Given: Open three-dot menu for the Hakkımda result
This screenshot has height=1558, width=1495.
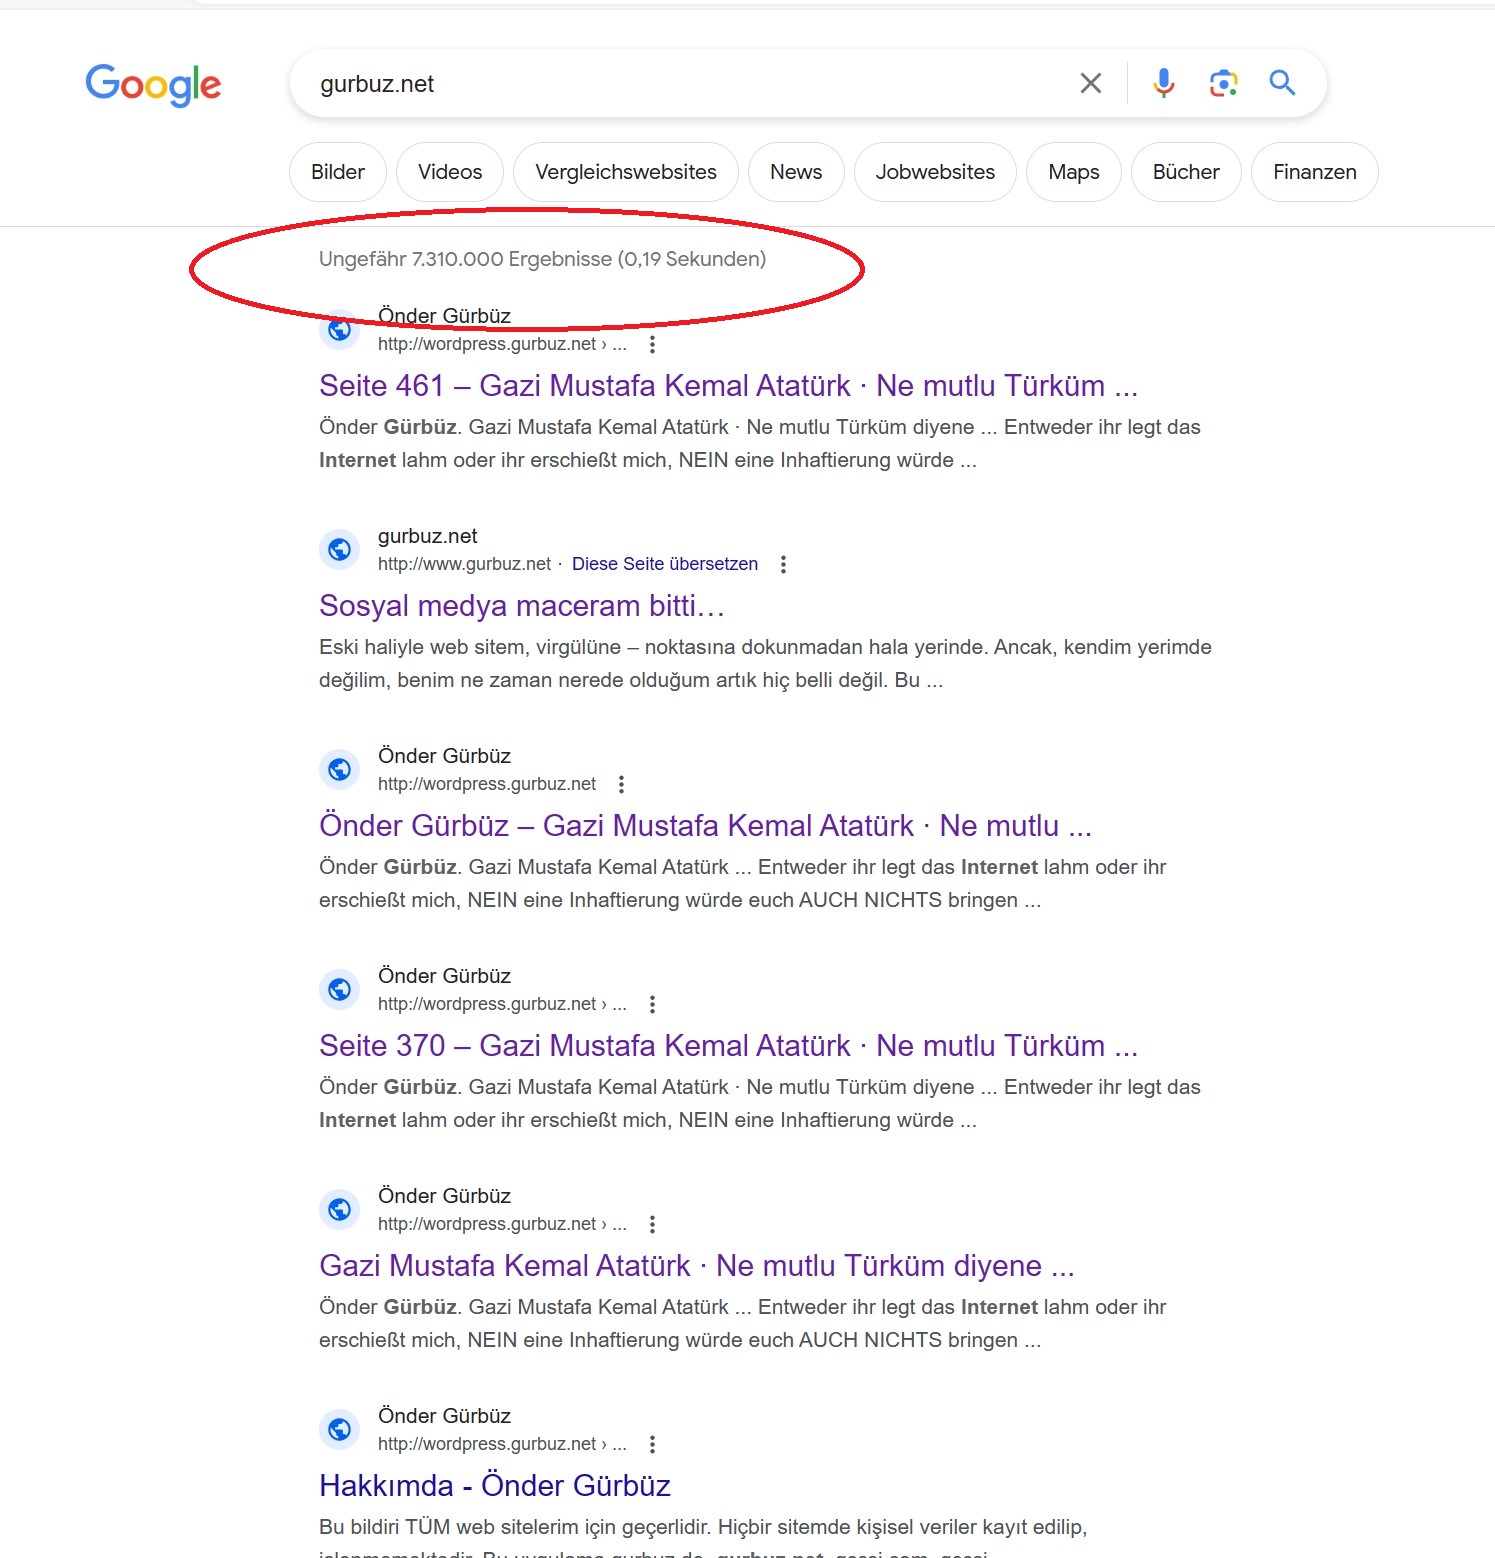Looking at the screenshot, I should point(652,1444).
